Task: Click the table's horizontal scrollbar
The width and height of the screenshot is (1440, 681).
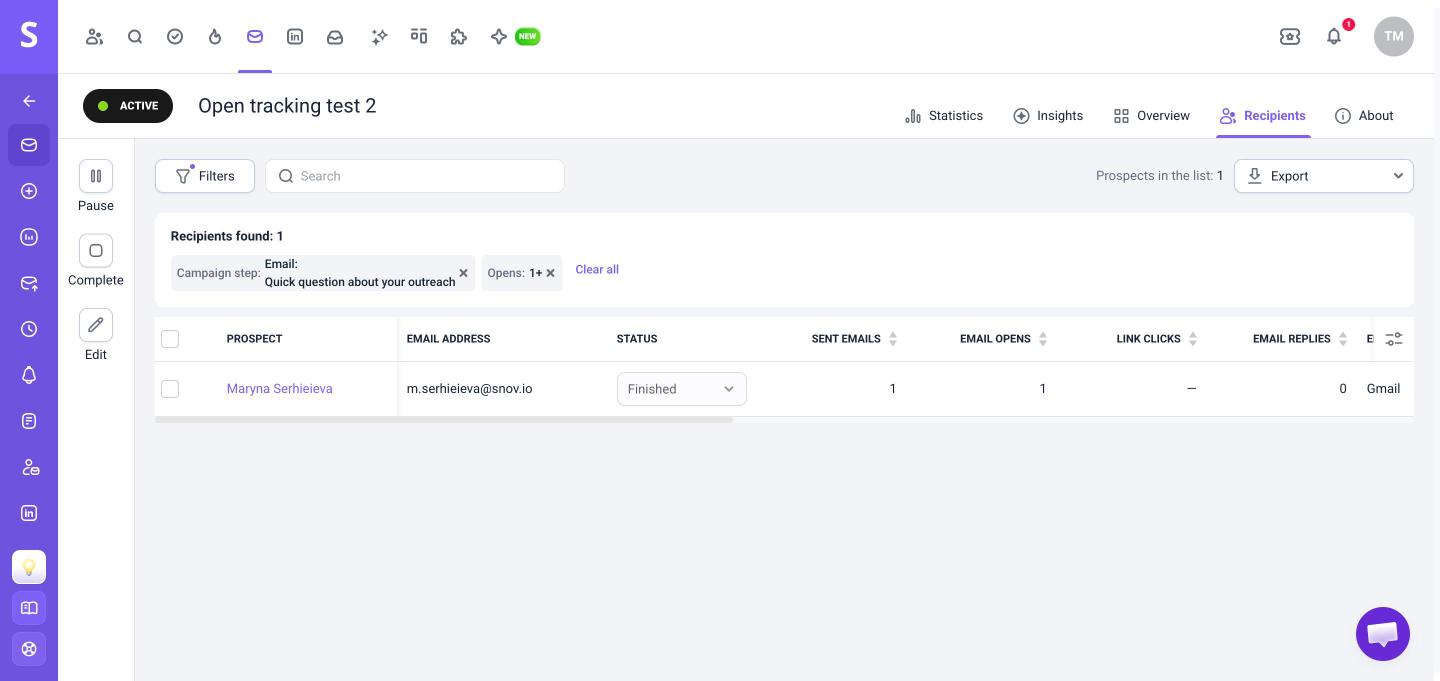Action: 444,420
